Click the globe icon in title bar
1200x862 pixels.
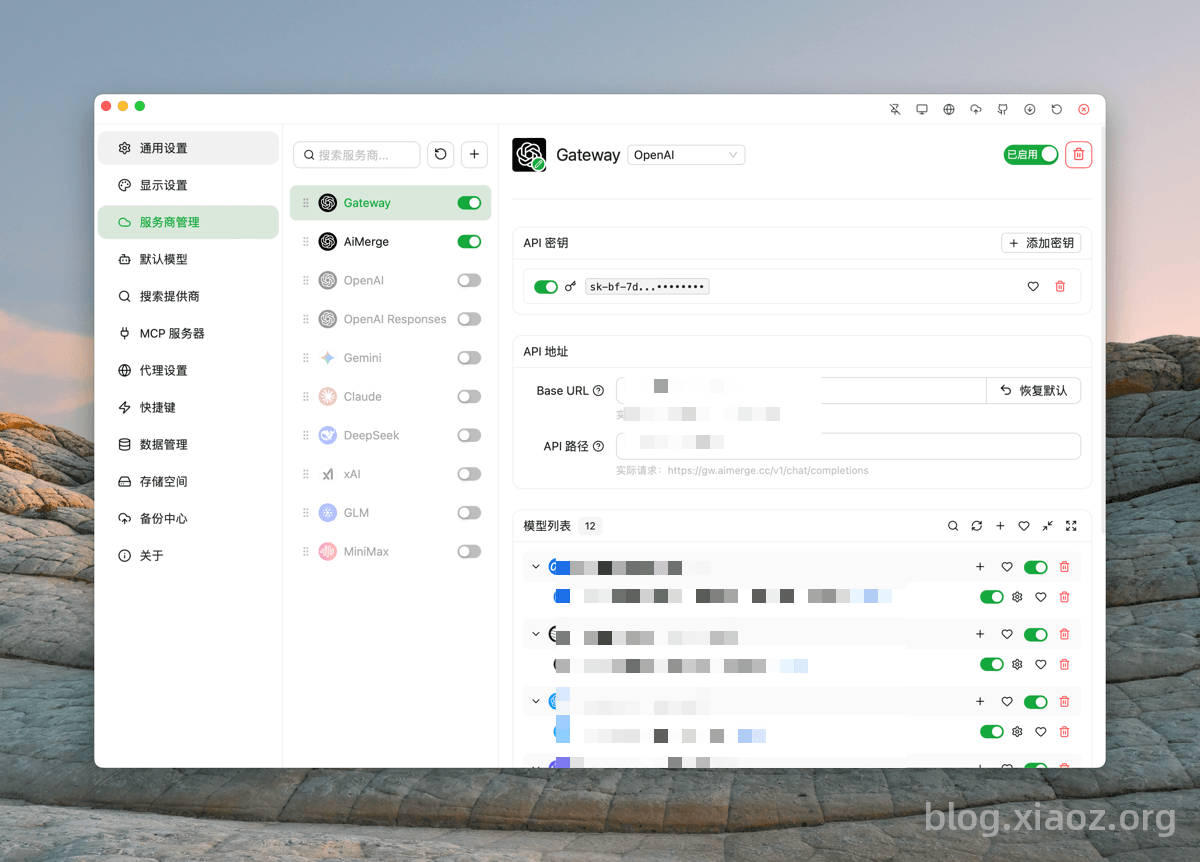pos(949,109)
